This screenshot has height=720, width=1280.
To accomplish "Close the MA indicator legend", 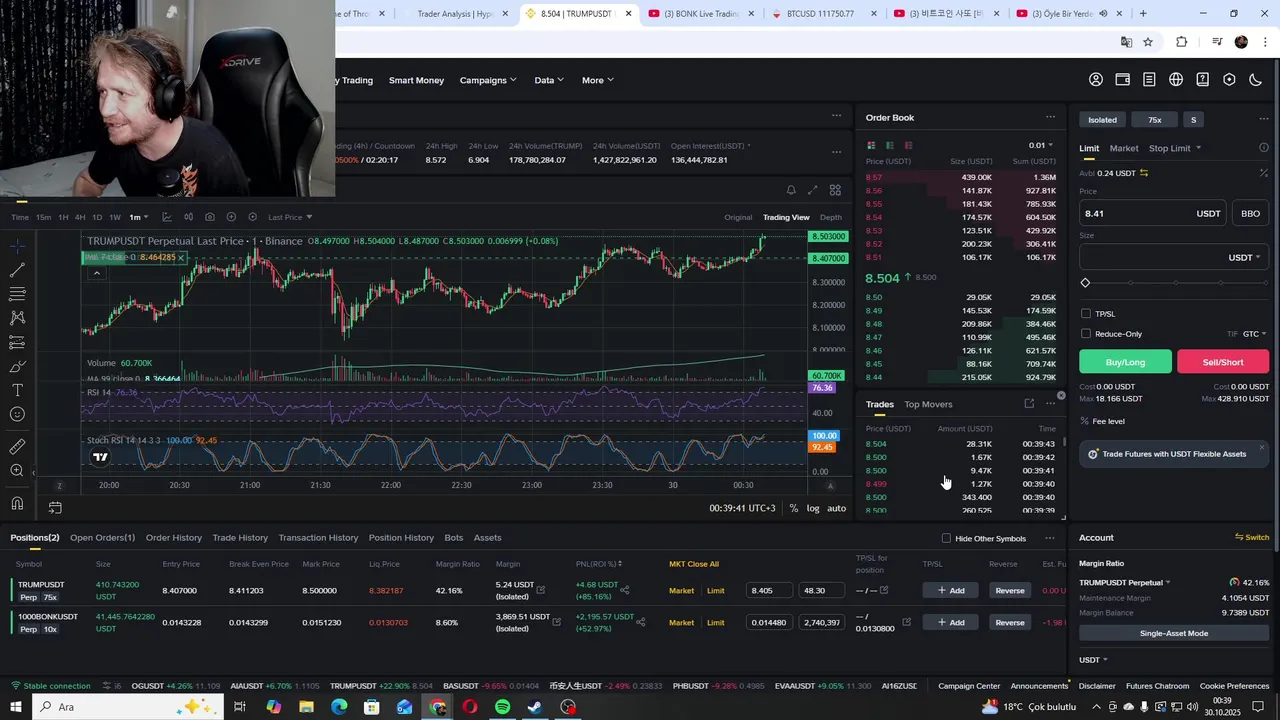I will pyautogui.click(x=181, y=257).
